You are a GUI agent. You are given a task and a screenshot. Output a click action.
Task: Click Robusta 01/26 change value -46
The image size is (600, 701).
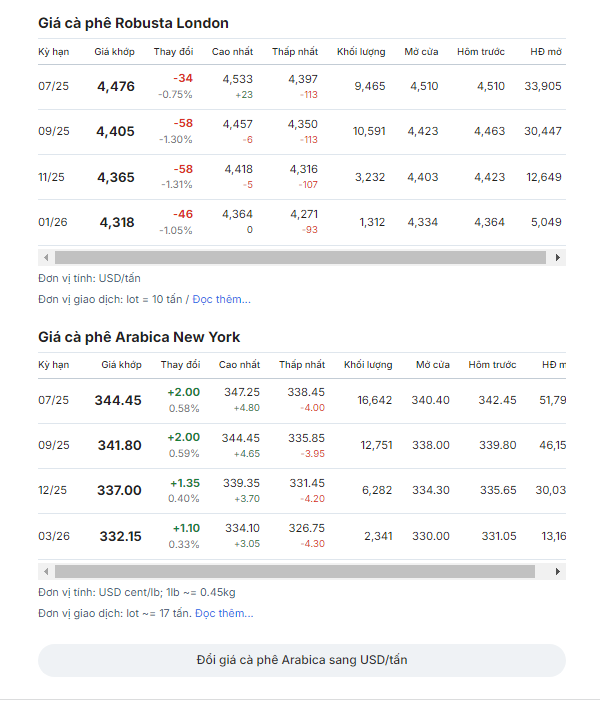183,214
